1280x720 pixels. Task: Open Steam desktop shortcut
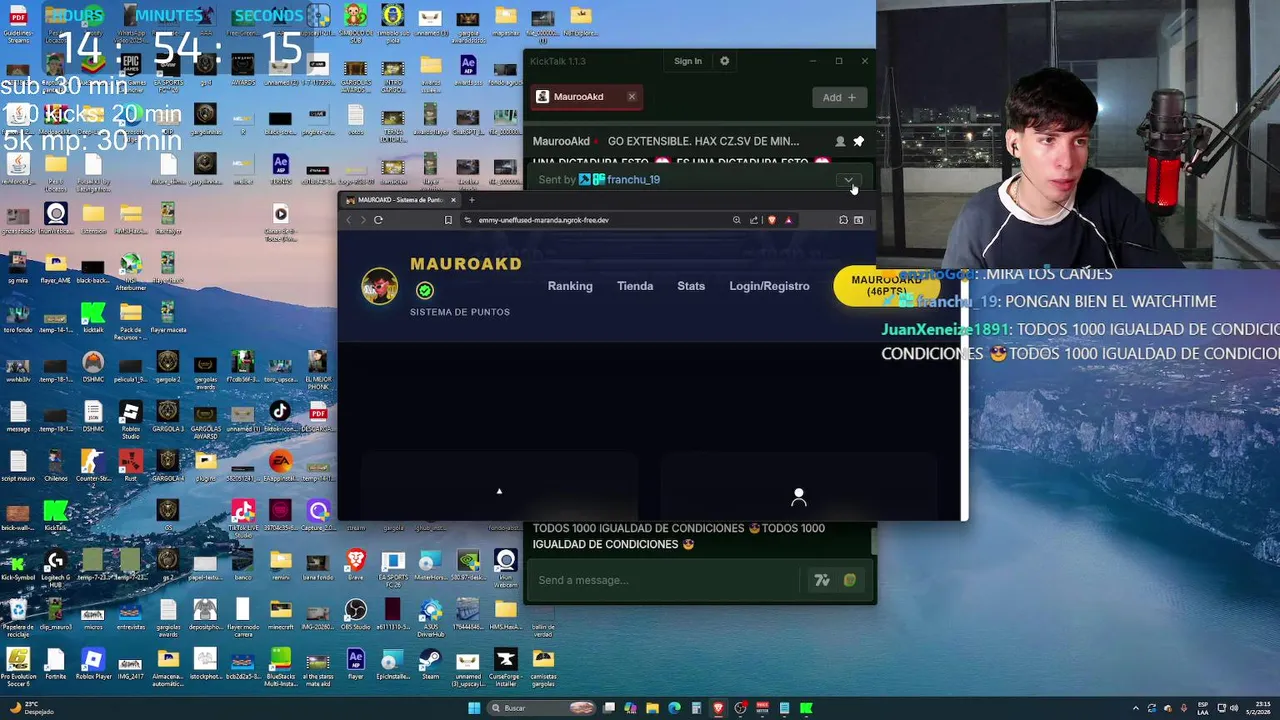[x=430, y=663]
